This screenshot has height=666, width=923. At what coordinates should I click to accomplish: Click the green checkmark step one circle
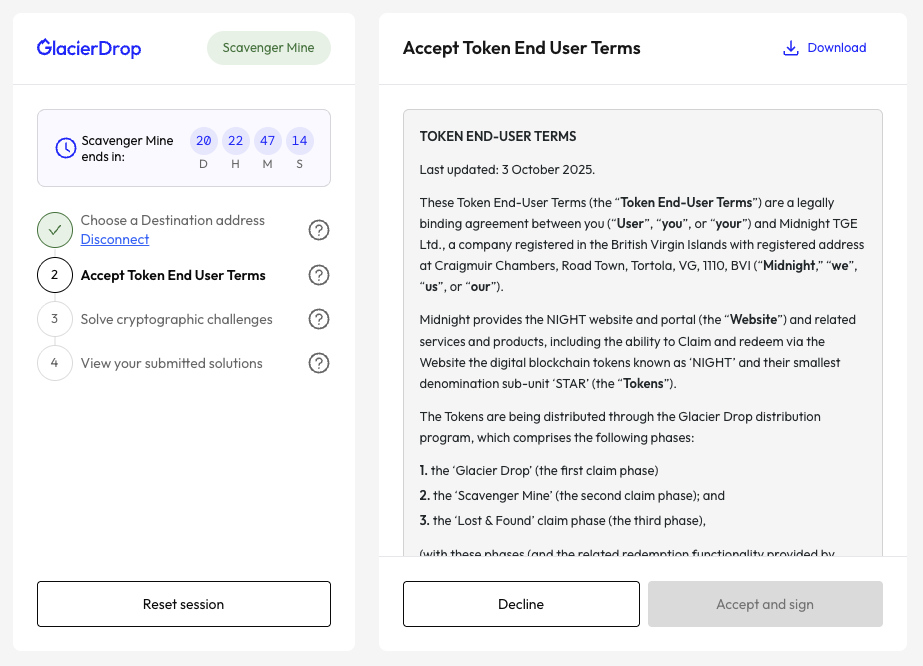click(55, 230)
